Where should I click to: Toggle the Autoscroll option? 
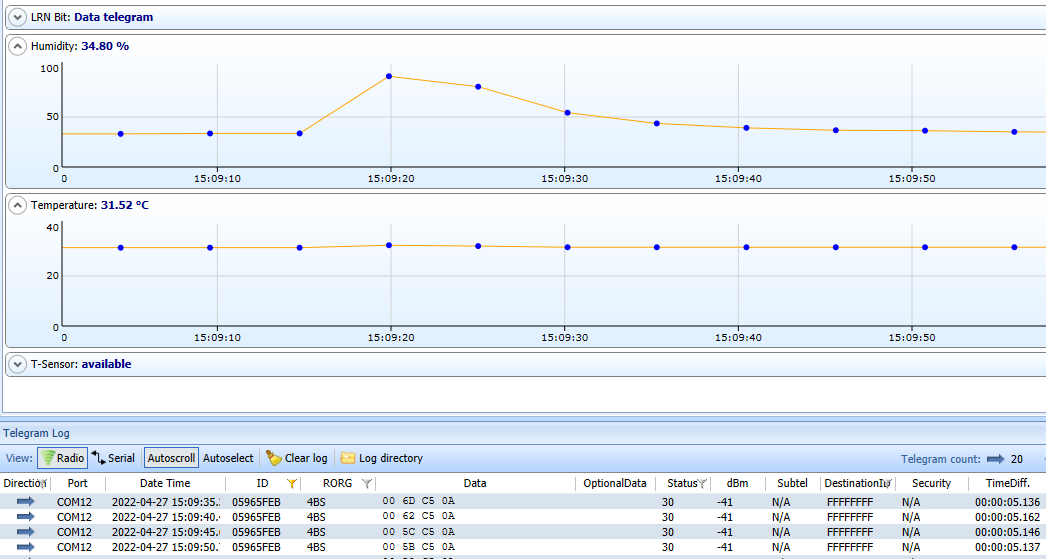coord(171,458)
